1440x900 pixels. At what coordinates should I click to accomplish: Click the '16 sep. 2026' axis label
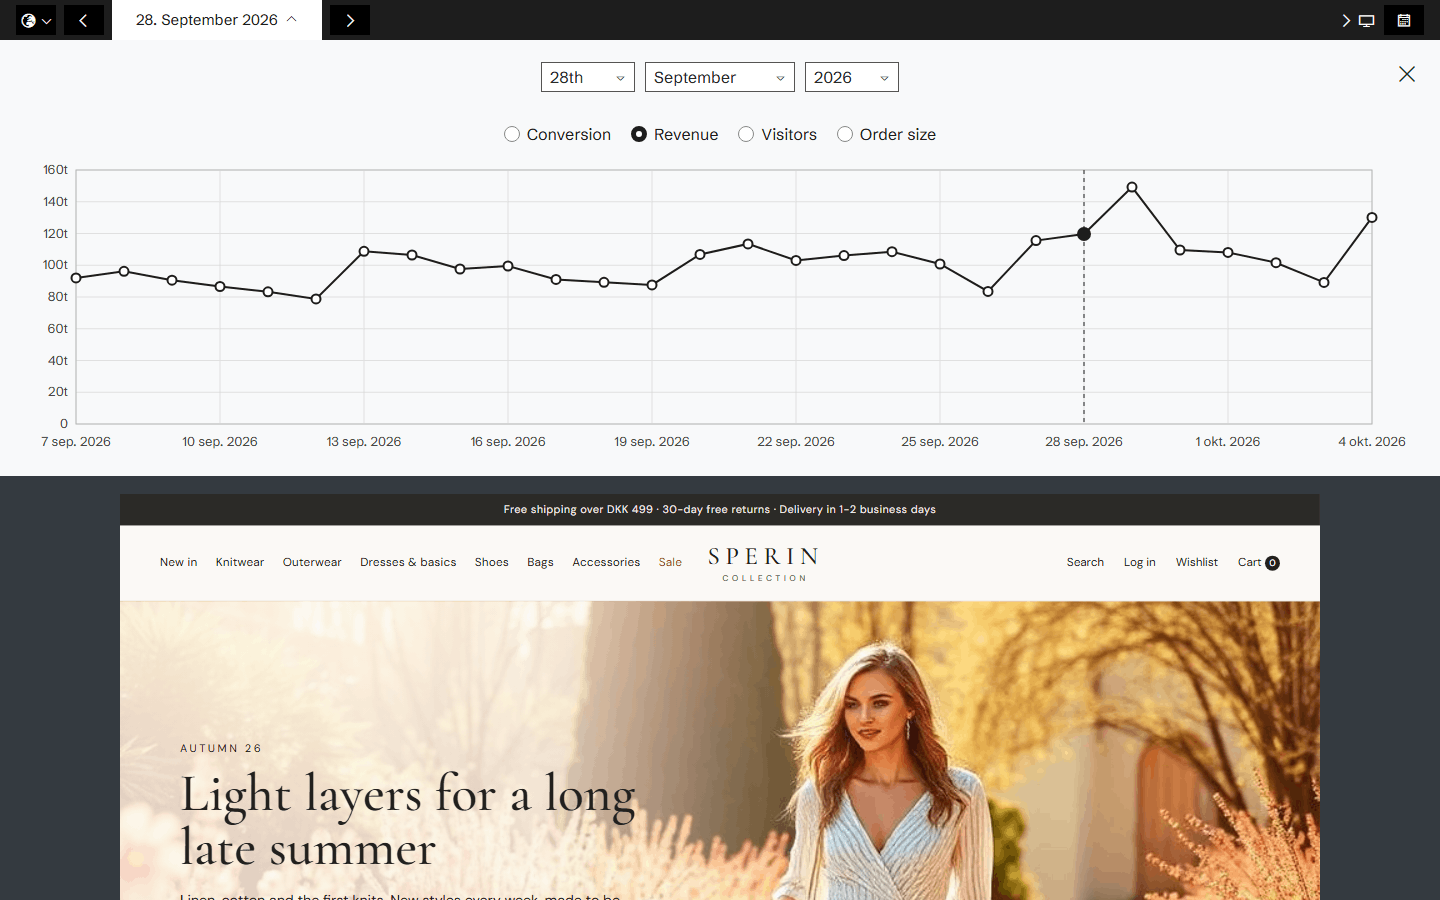[508, 441]
